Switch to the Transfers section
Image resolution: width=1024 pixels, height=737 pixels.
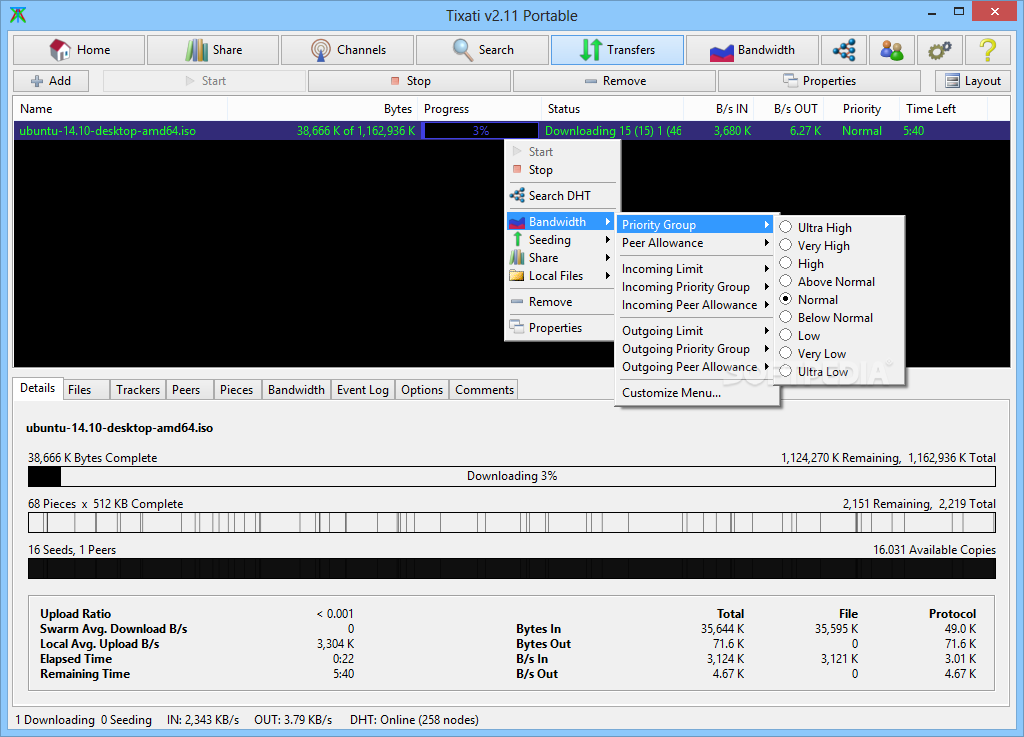coord(617,50)
